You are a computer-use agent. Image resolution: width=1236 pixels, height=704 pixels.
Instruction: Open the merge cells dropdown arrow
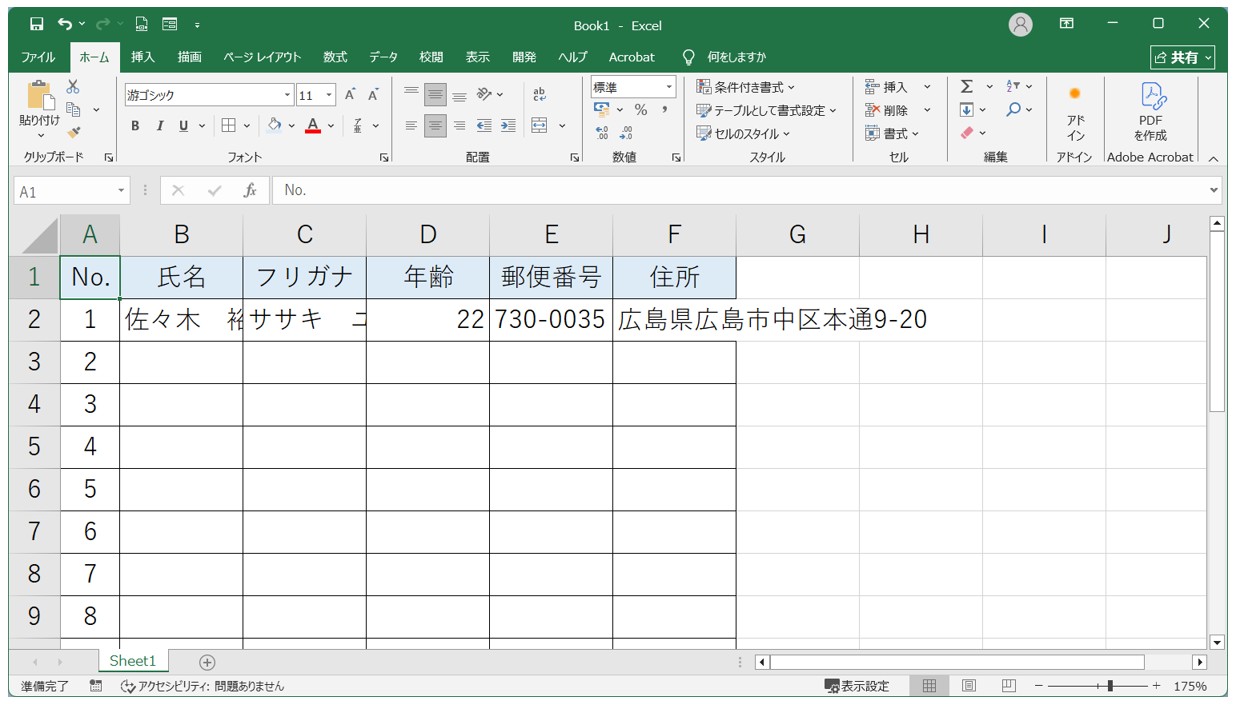click(562, 126)
